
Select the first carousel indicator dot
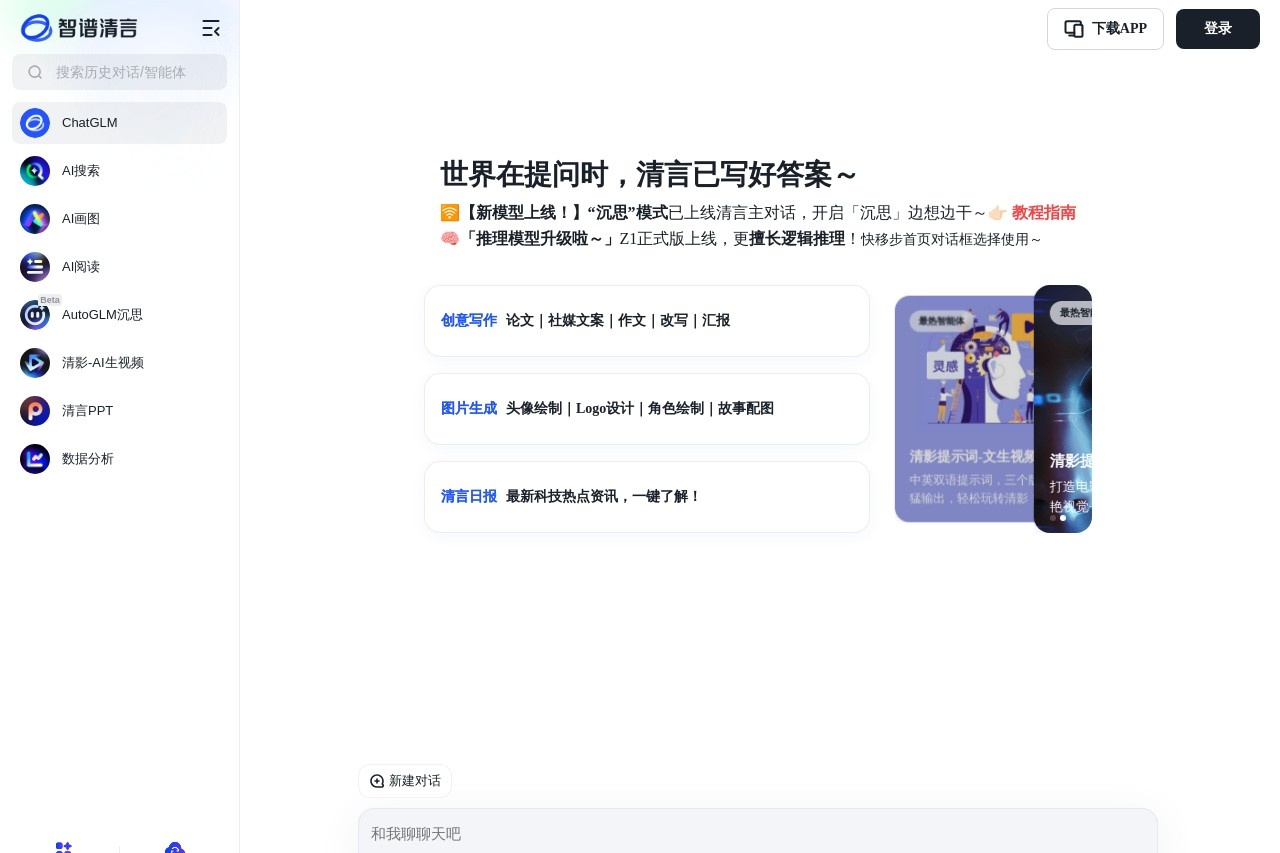[x=1053, y=518]
